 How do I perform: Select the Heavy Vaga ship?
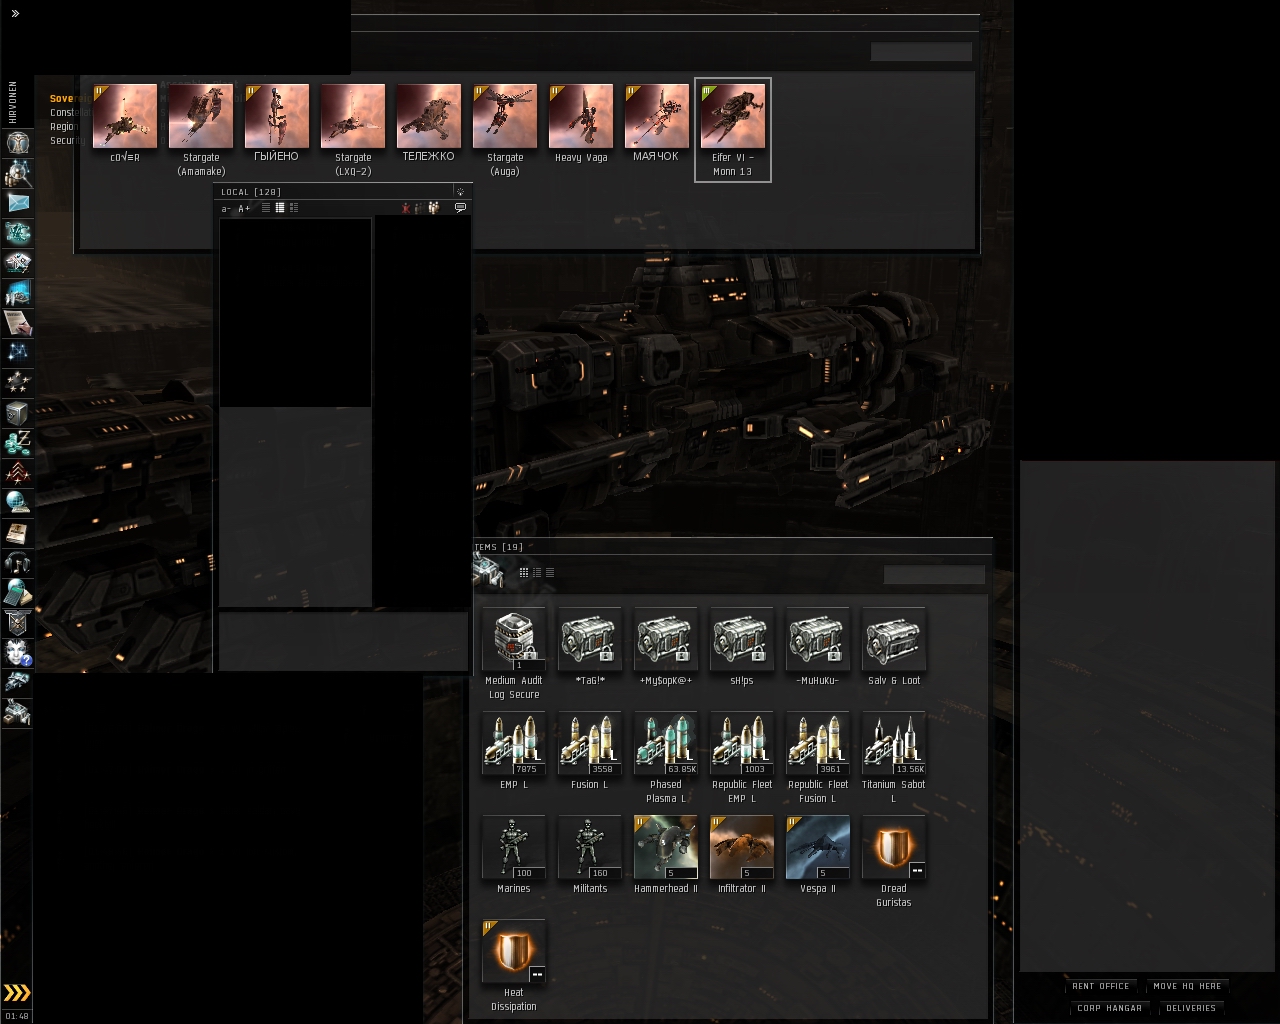[581, 124]
